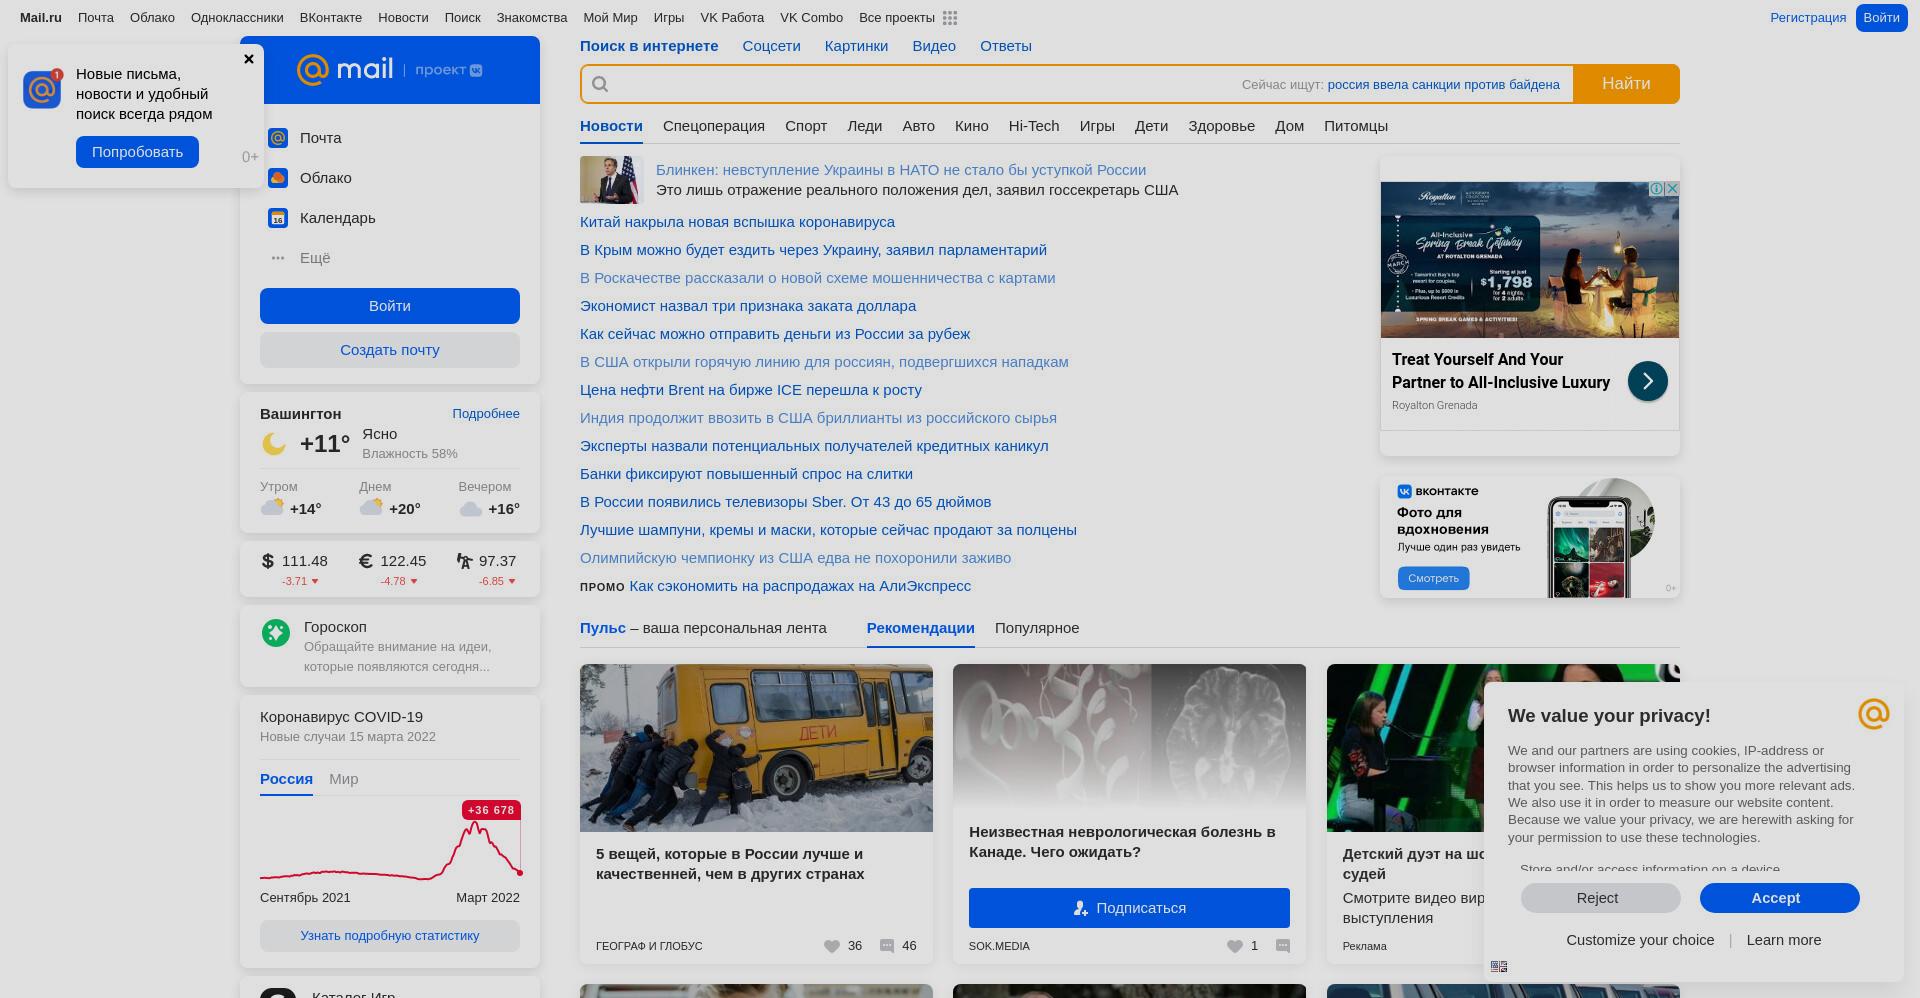Click the Mail app icon in popup
The image size is (1920, 998).
[x=42, y=89]
